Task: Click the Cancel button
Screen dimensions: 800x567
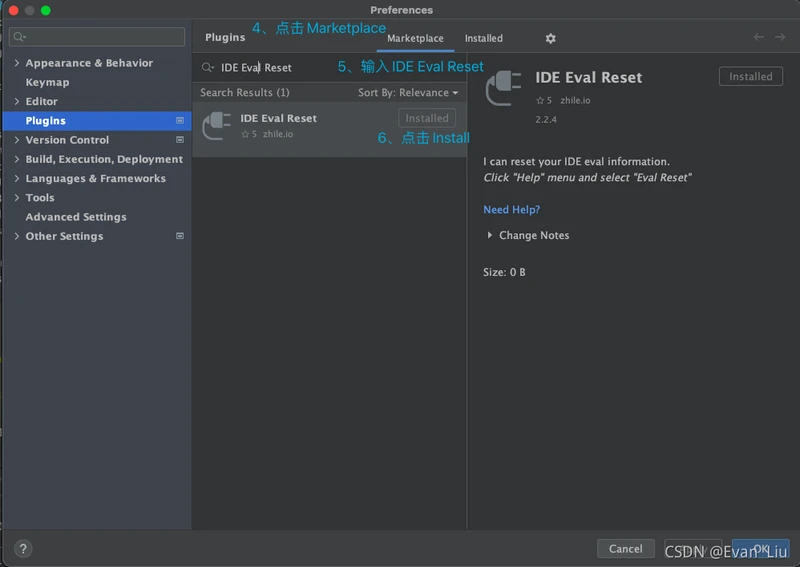Action: tap(625, 548)
